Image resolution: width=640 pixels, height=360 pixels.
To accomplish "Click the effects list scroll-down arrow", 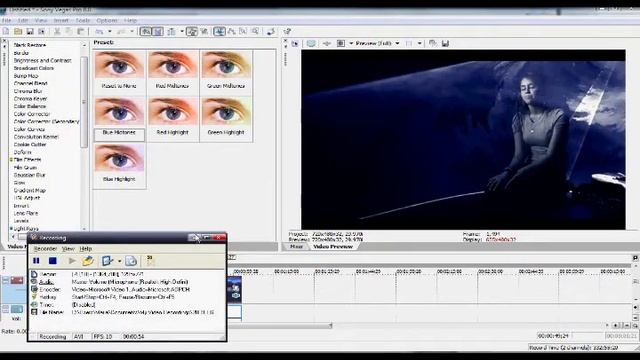I will point(84,229).
